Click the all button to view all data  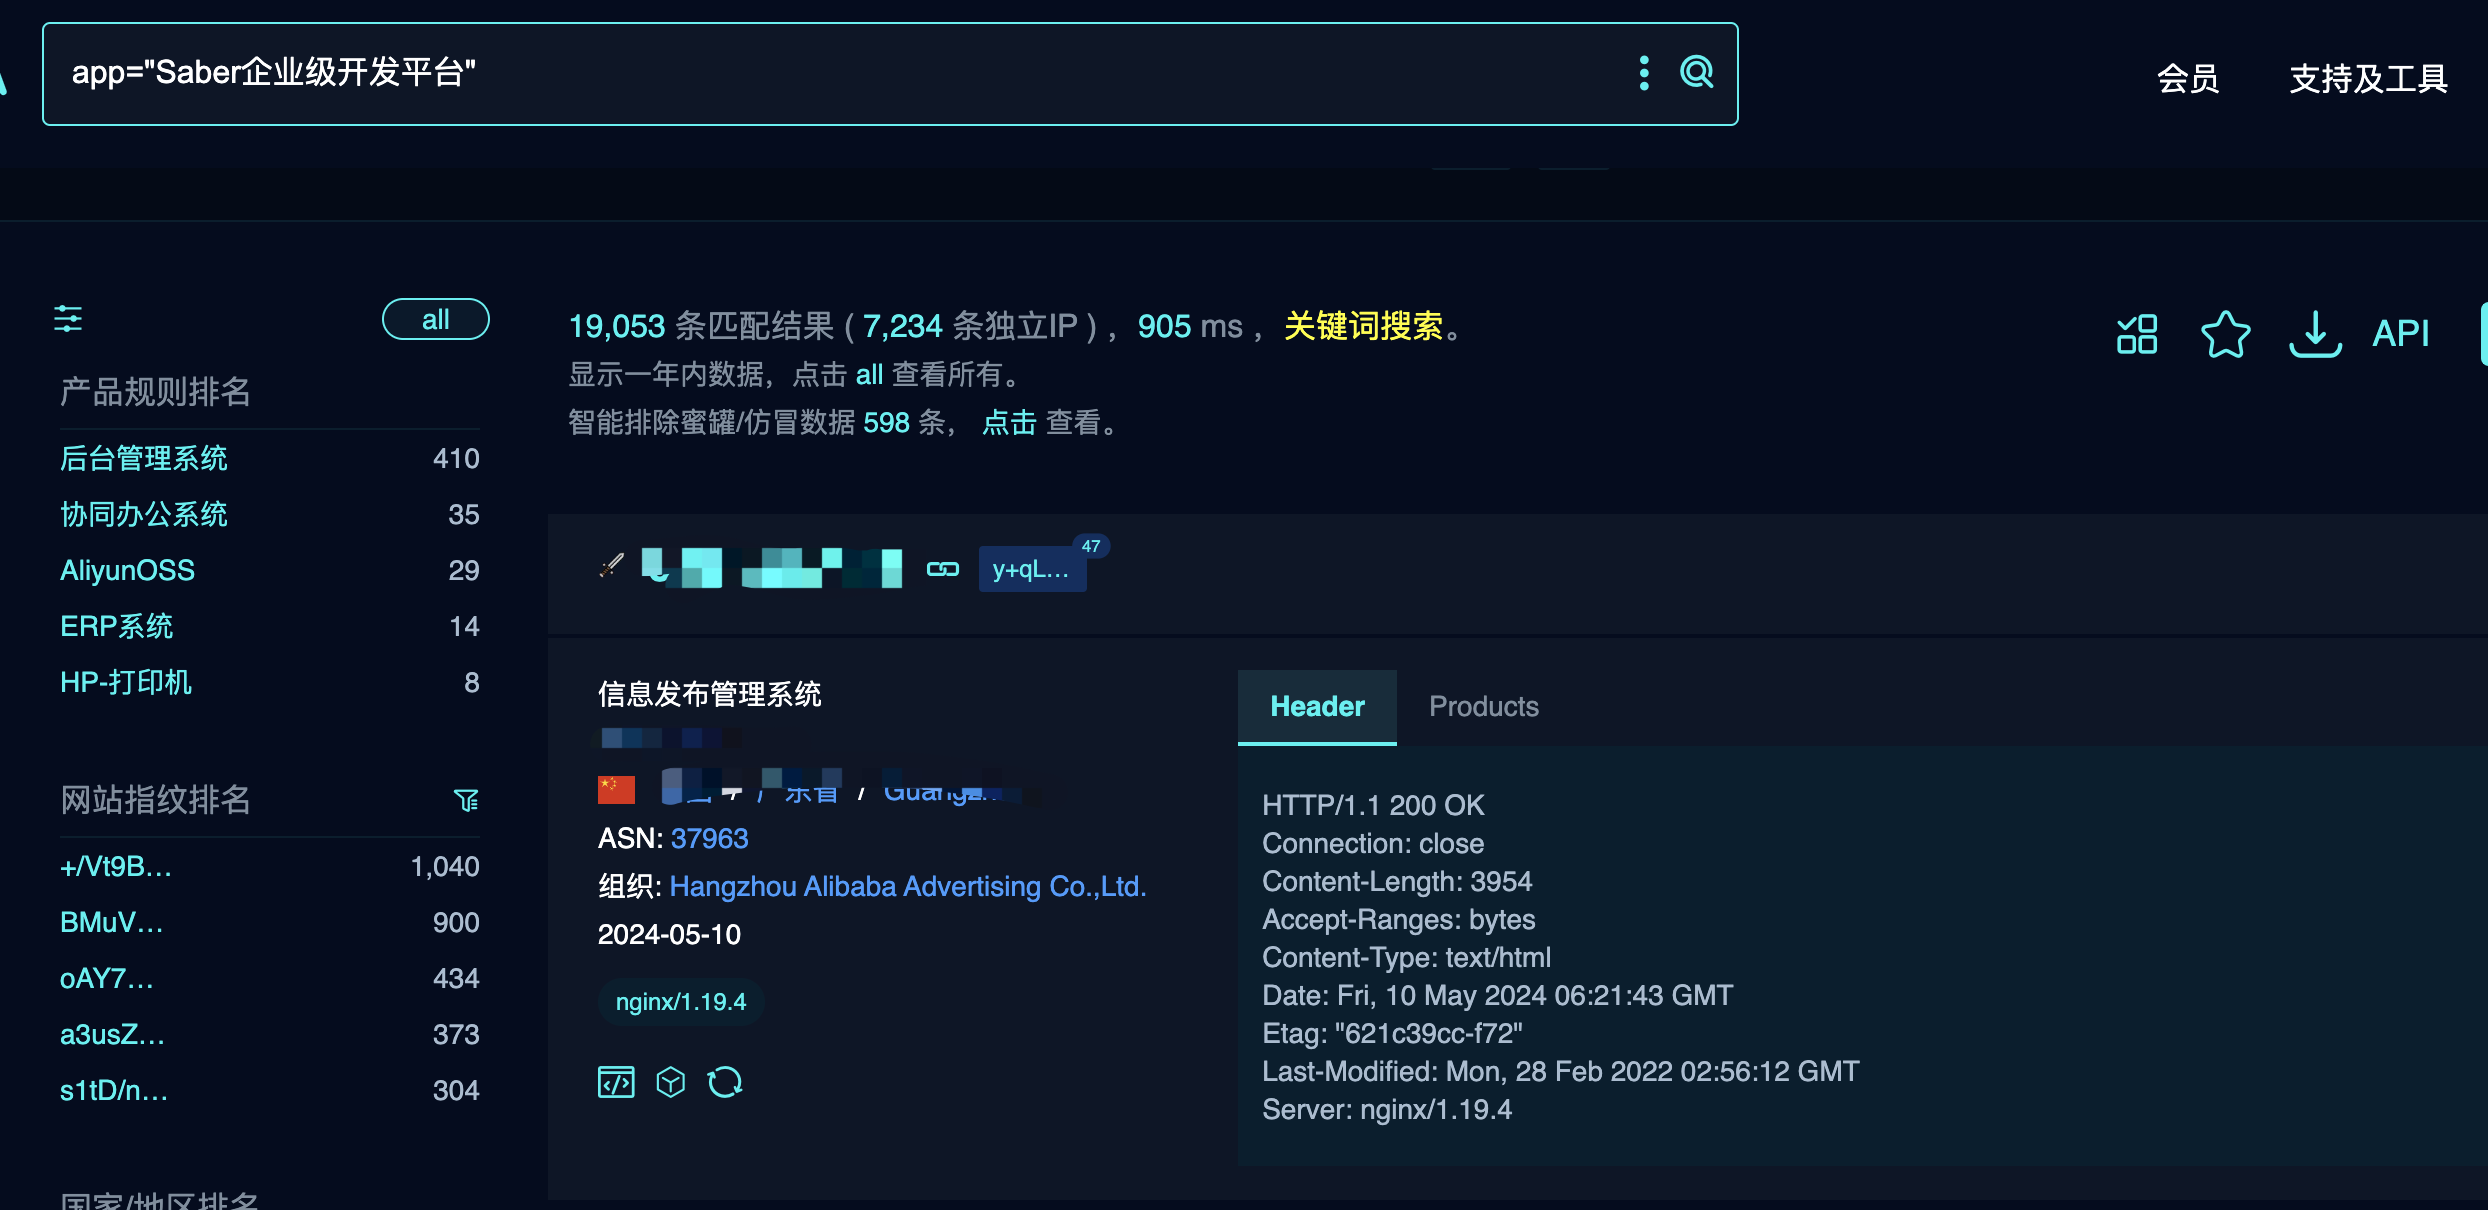435,318
